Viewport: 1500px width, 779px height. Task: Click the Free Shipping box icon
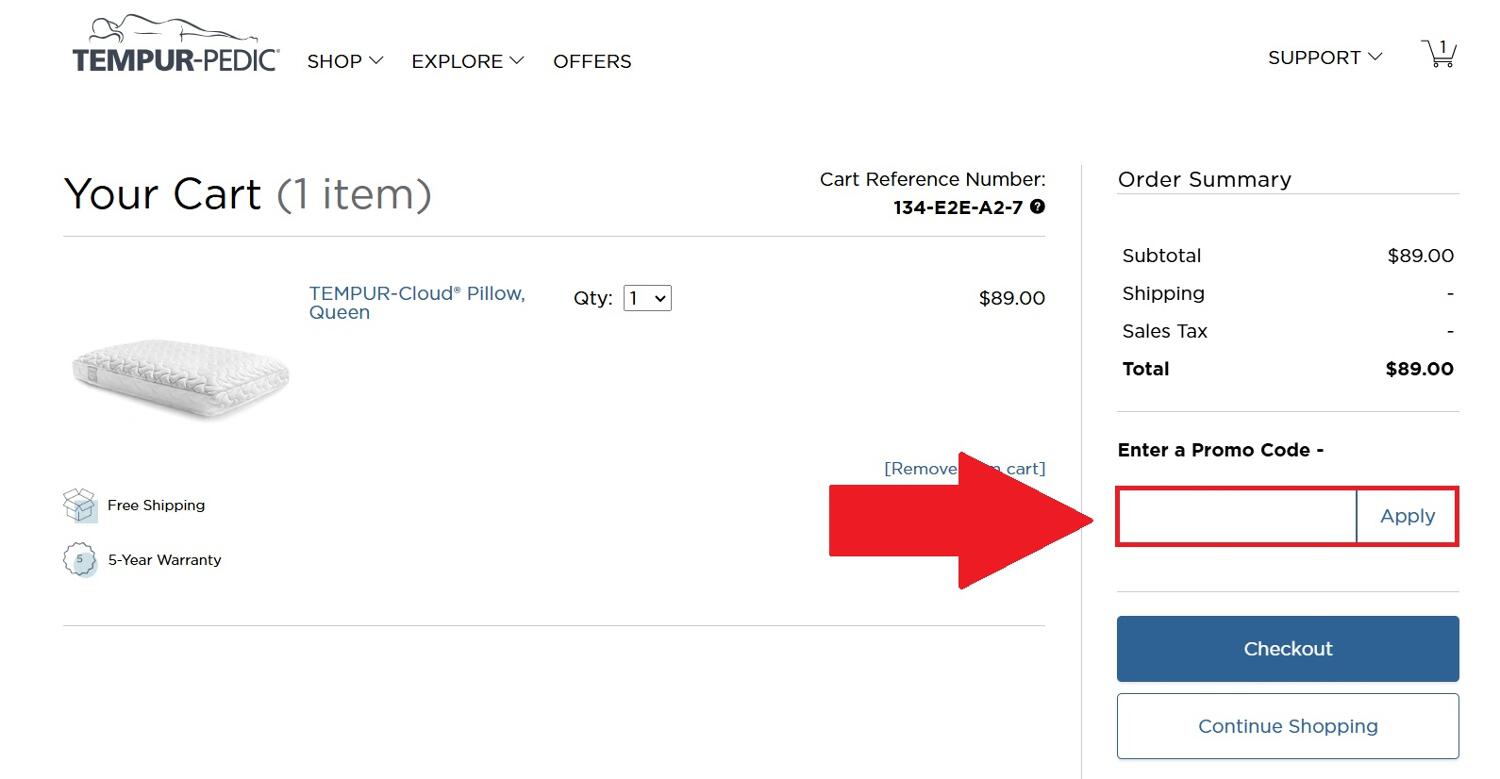click(80, 505)
